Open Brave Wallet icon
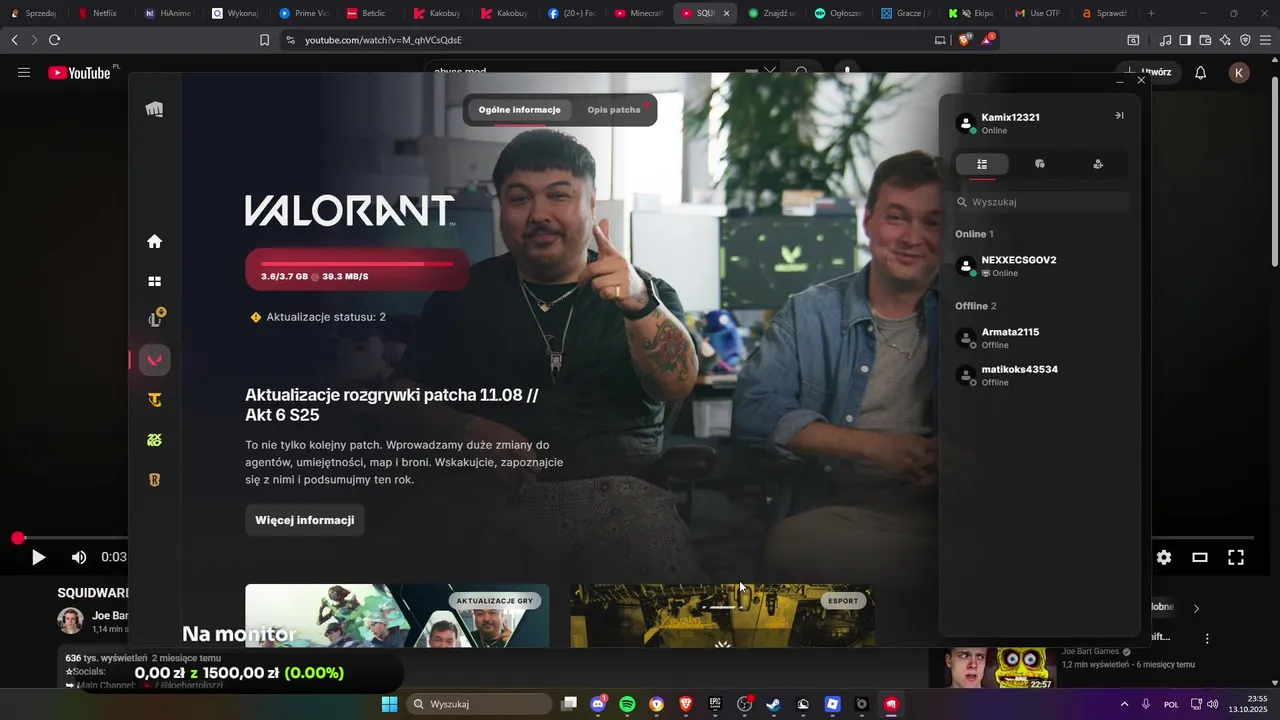Viewport: 1280px width, 720px height. click(1205, 40)
